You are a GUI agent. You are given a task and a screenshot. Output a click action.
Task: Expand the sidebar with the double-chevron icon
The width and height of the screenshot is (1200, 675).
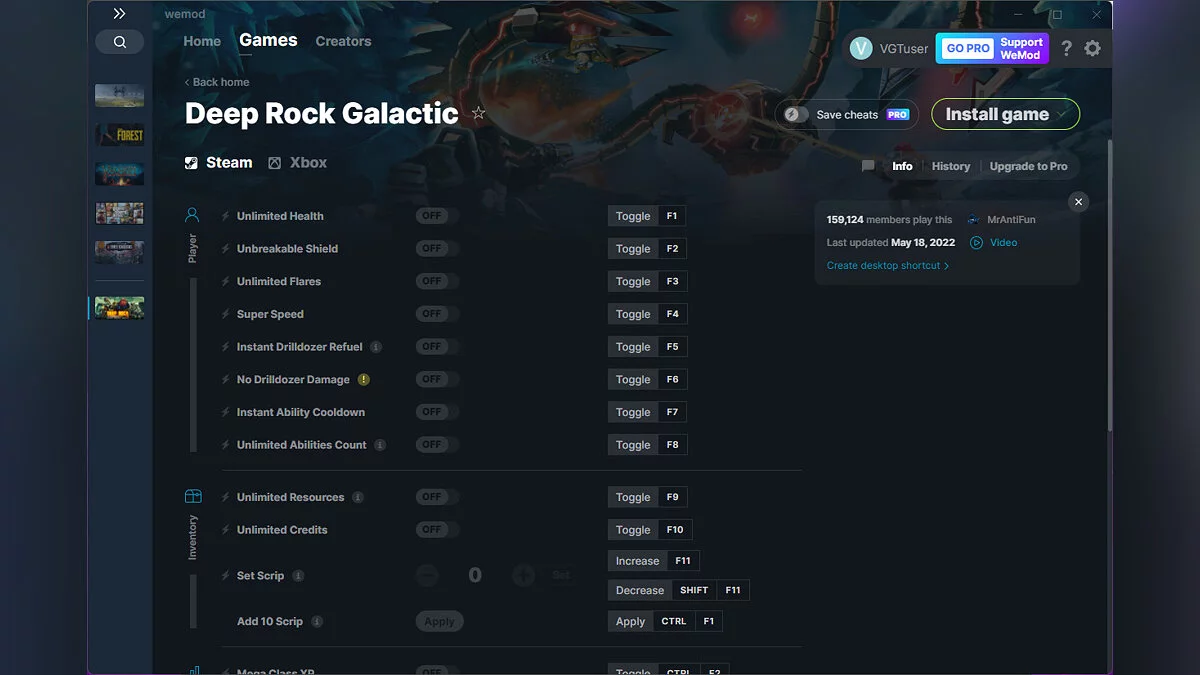(x=119, y=14)
